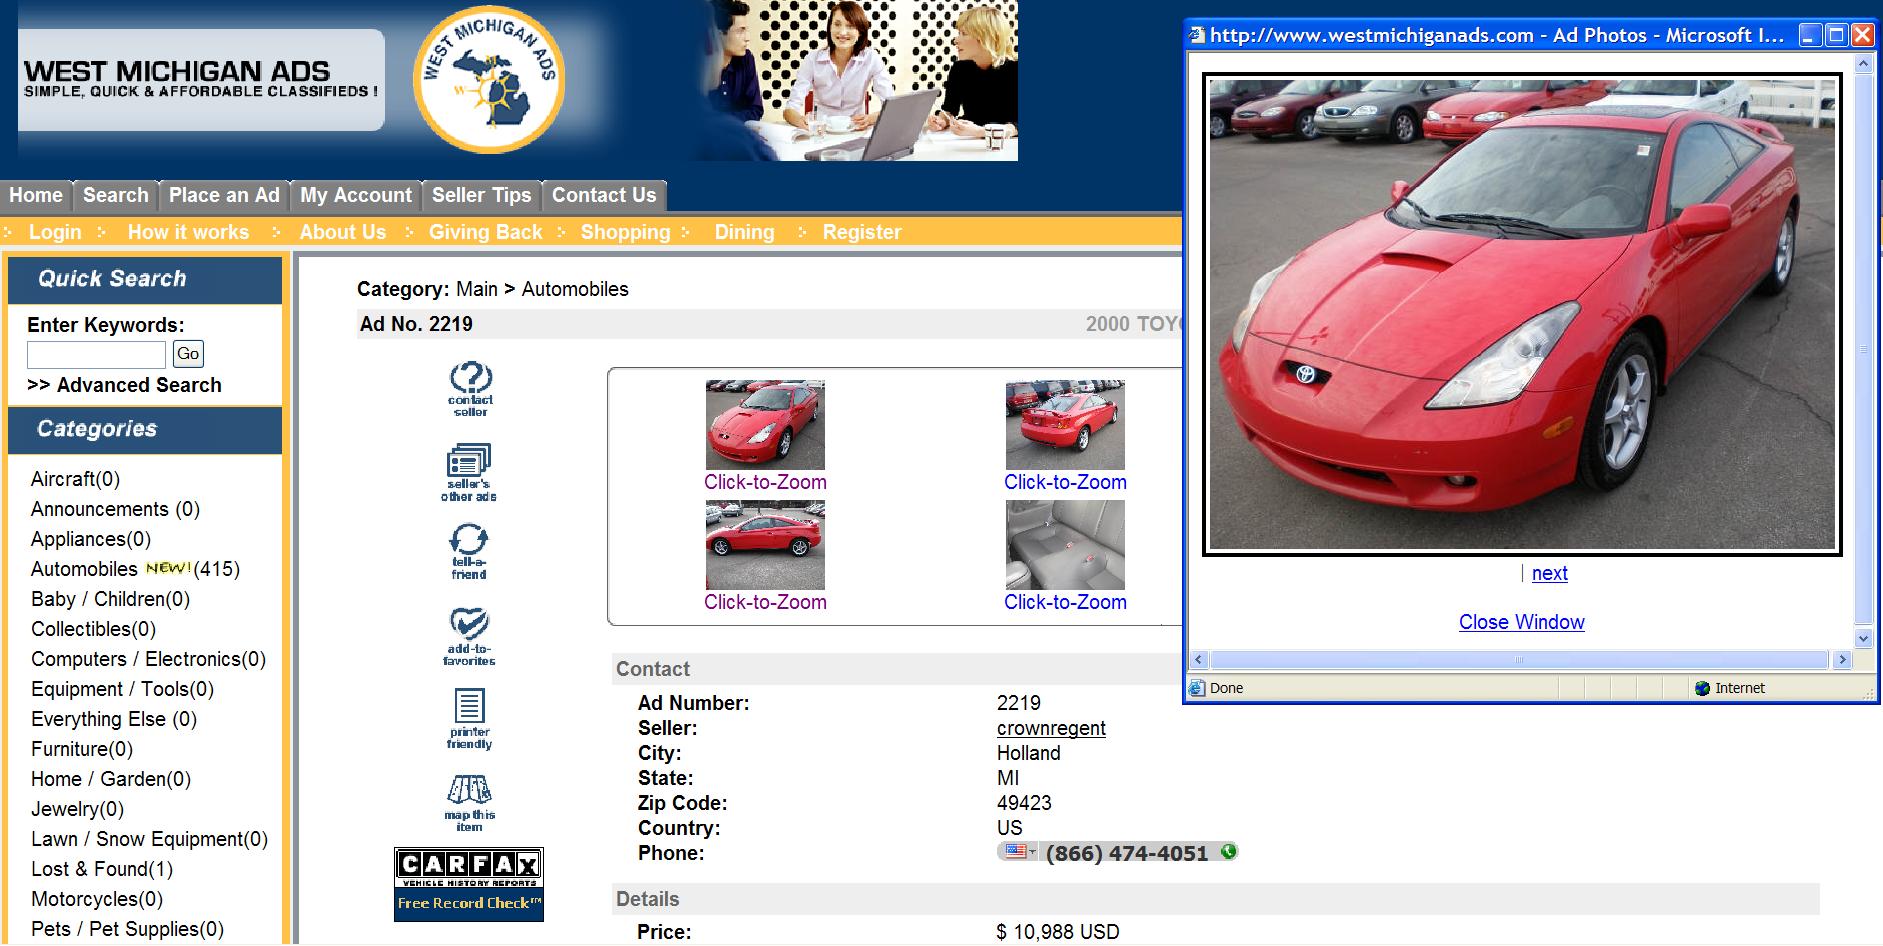Viewport: 1883px width, 946px height.
Task: Click the Main breadcrumb link
Action: pos(477,289)
